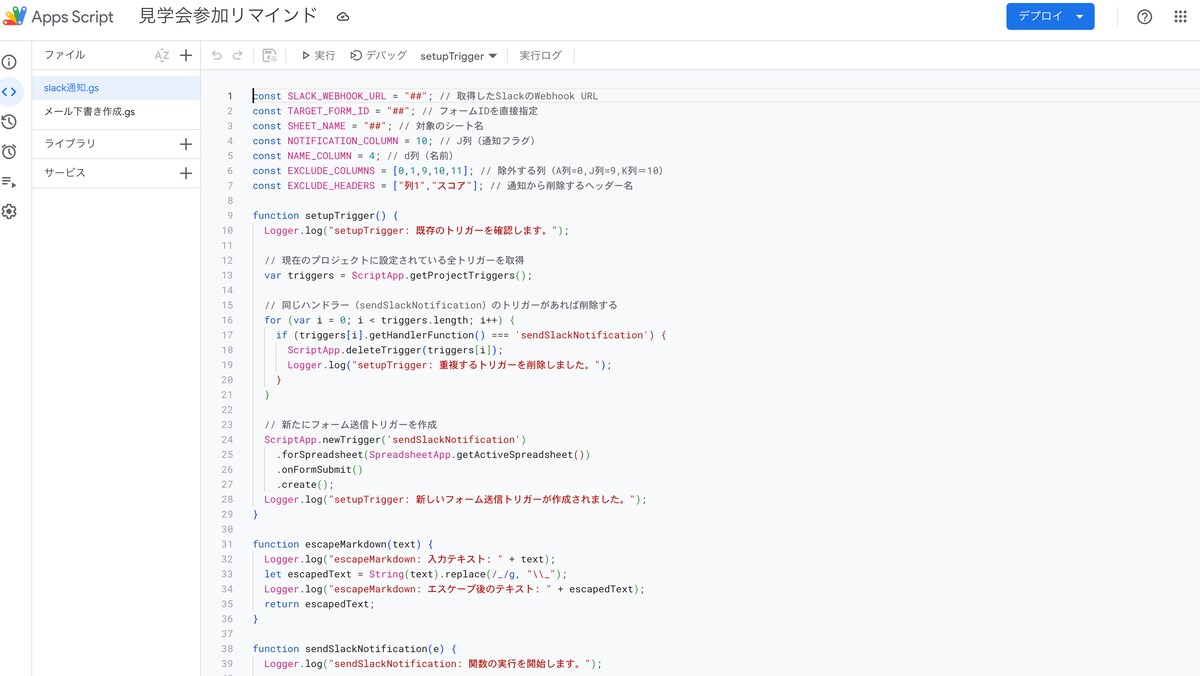The height and width of the screenshot is (676, 1200).
Task: Click the .onFormSubmit() code line
Action: click(320, 470)
